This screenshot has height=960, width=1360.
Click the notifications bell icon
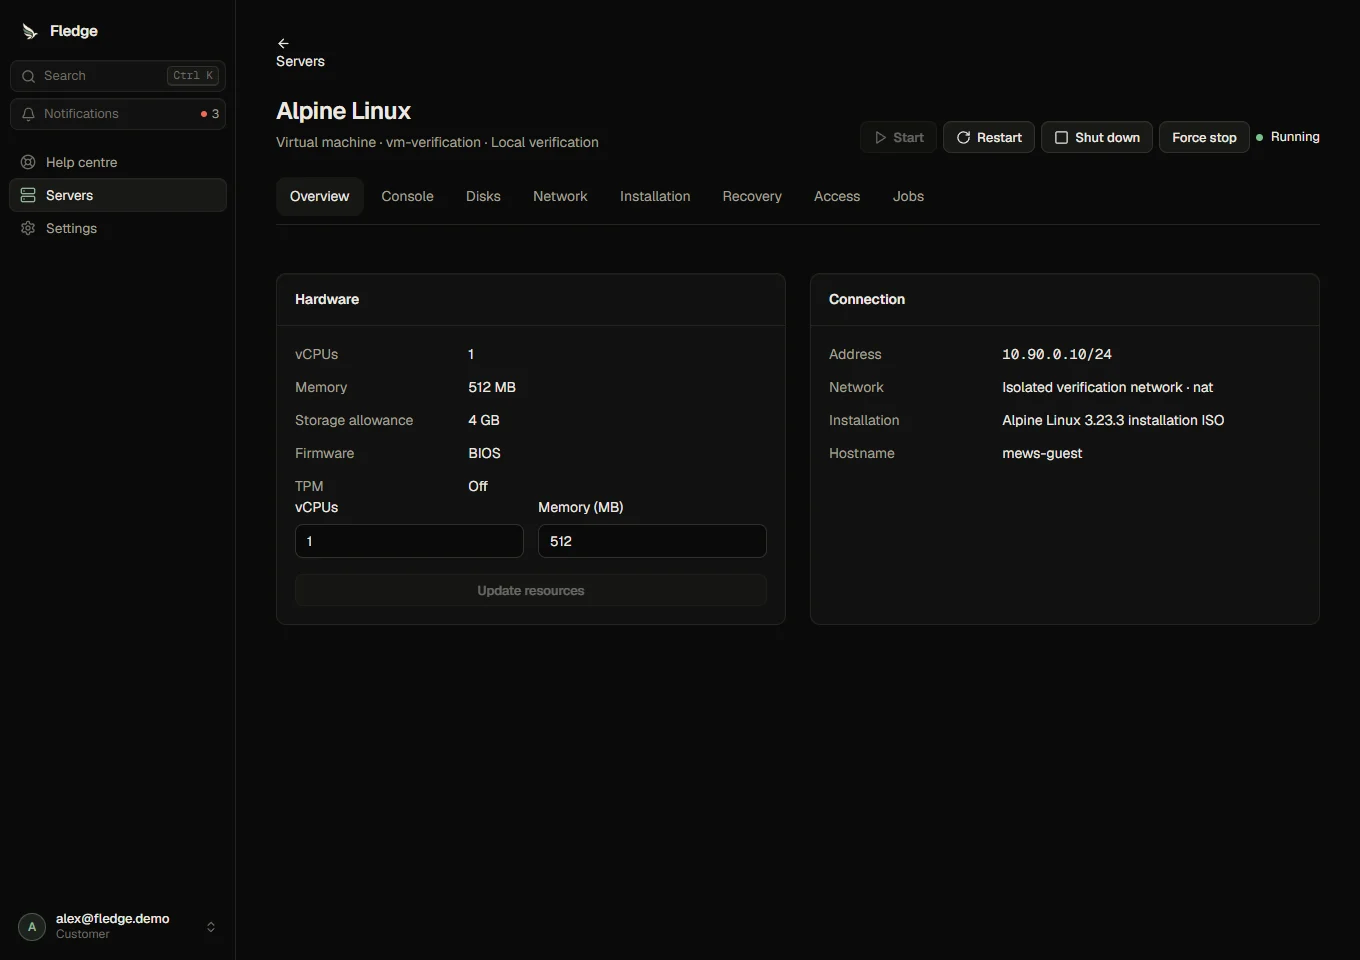pyautogui.click(x=28, y=114)
